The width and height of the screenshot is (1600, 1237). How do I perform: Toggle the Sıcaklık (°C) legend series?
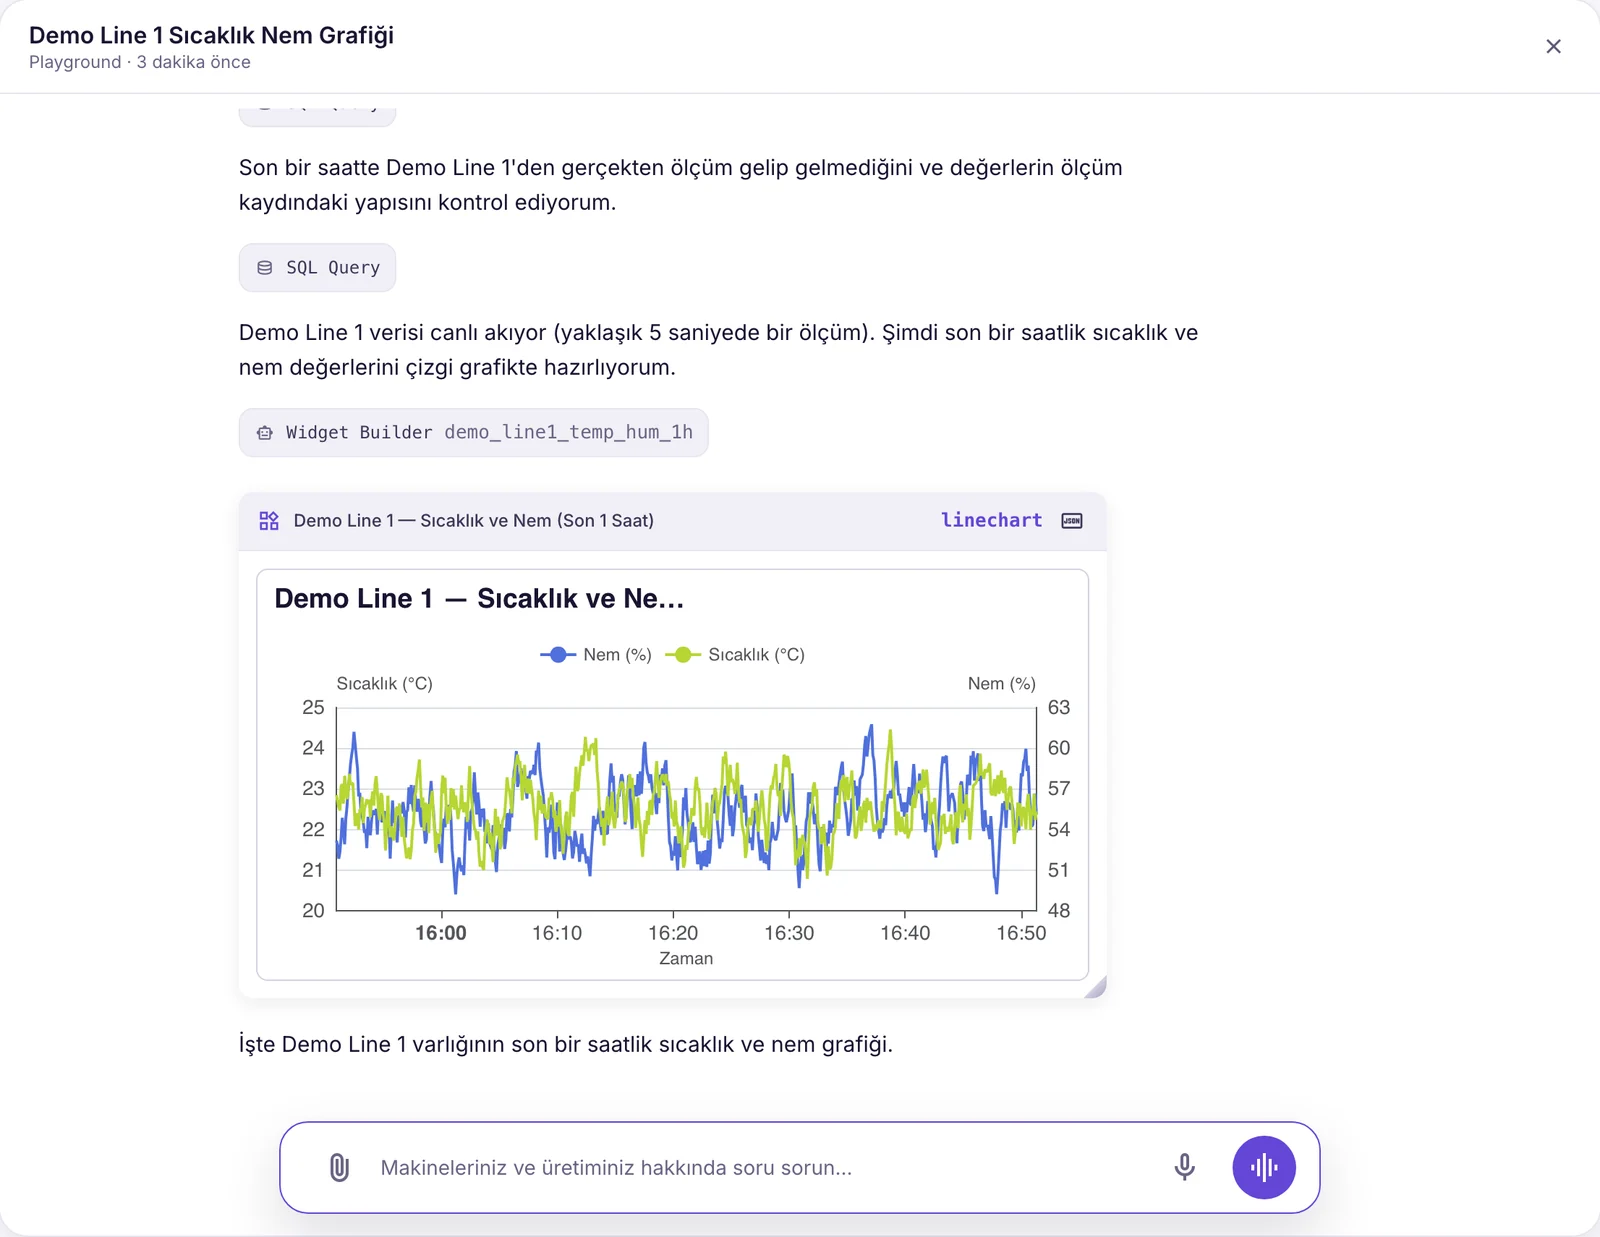point(735,655)
